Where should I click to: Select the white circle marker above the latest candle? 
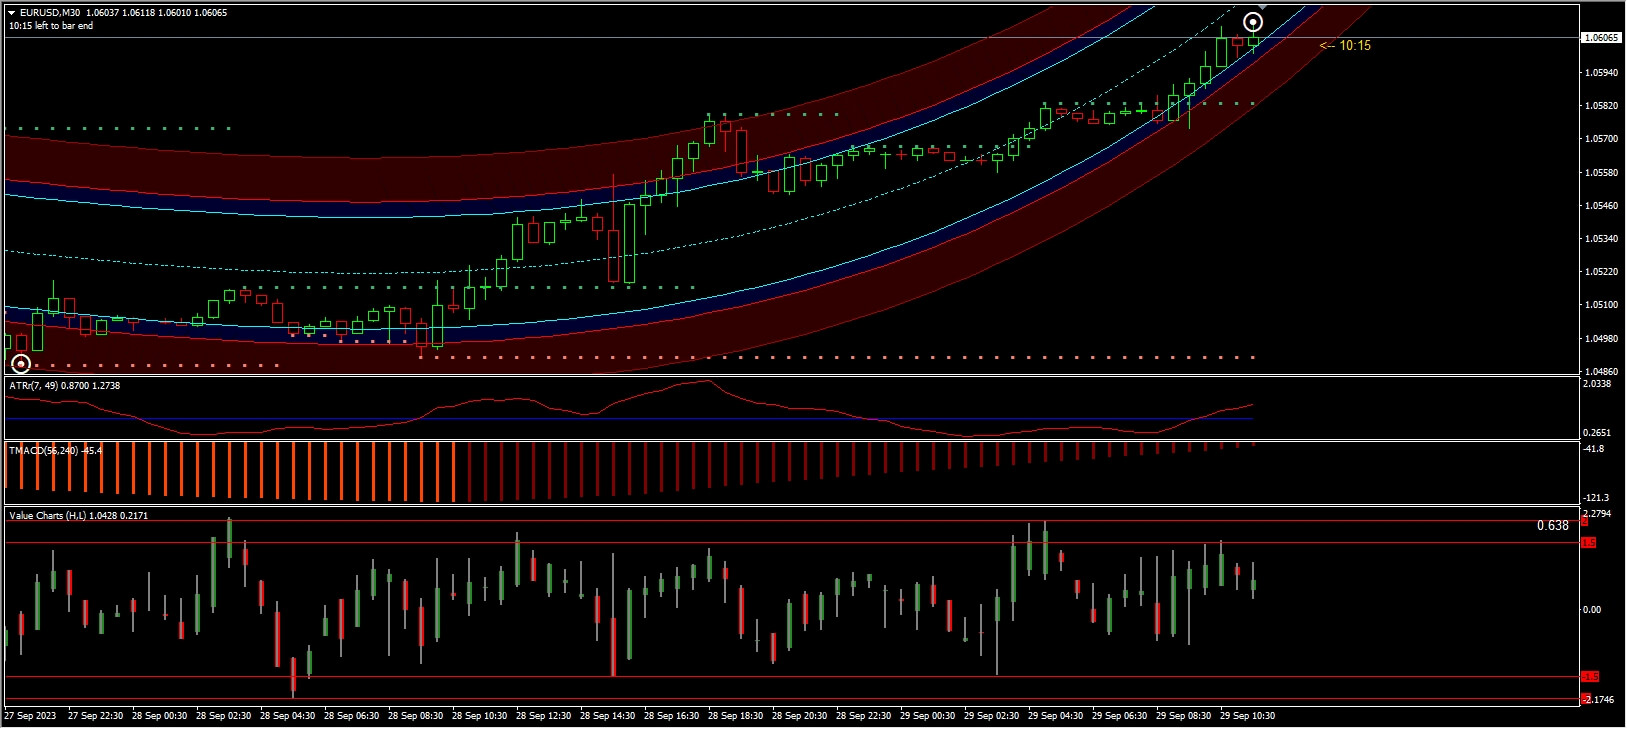coord(1253,22)
